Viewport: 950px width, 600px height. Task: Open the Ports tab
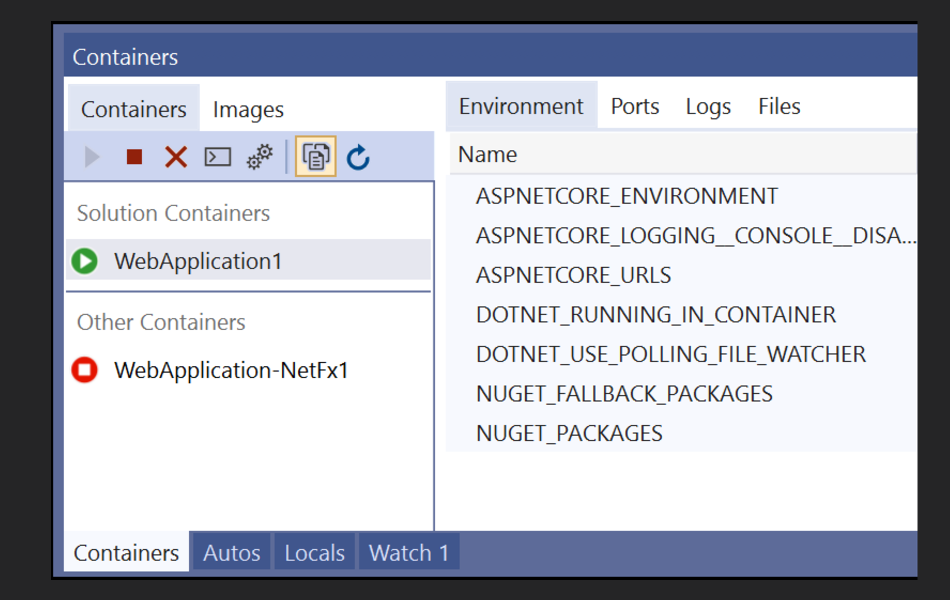tap(634, 105)
